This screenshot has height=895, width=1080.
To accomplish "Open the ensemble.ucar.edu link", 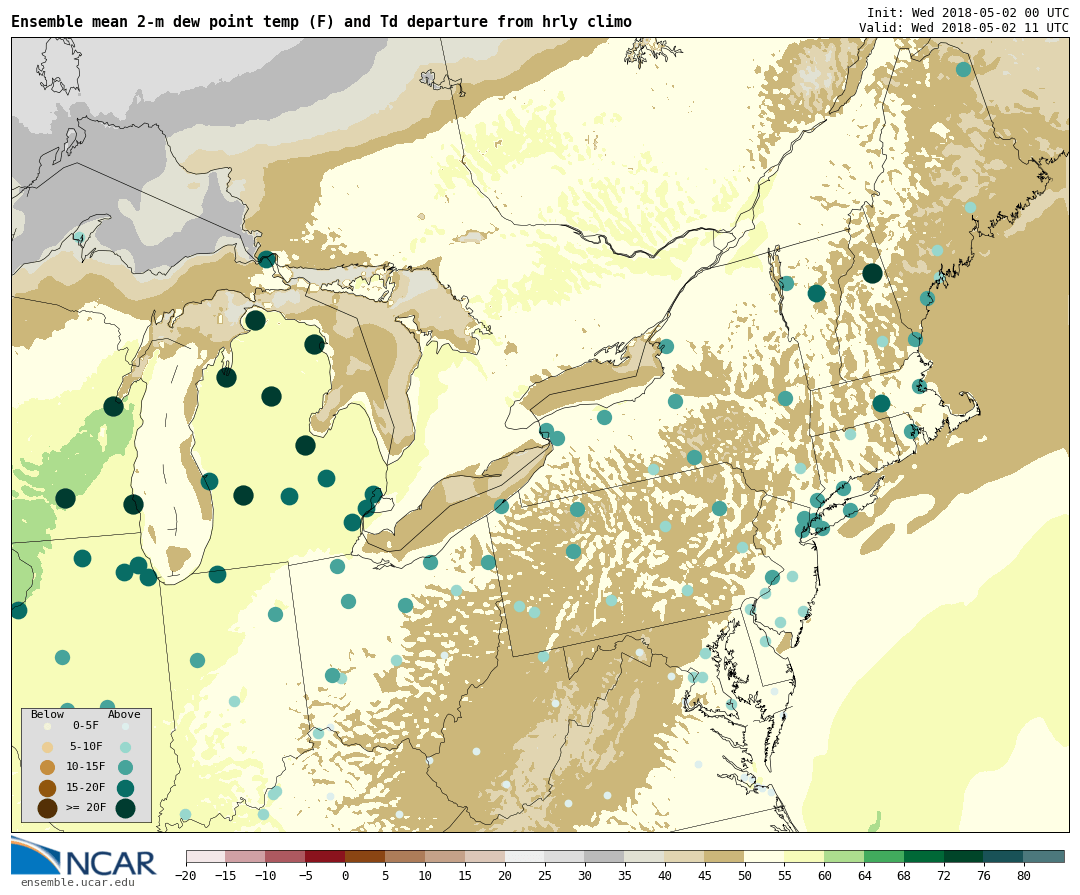I will pyautogui.click(x=77, y=882).
